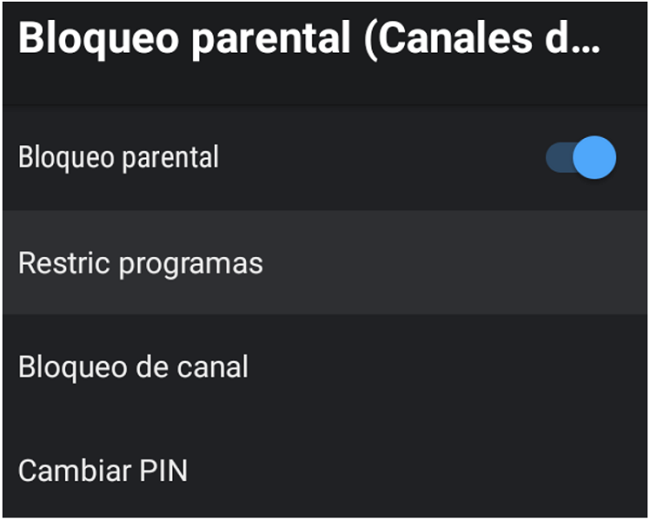The image size is (650, 521).
Task: Select the header text at the top
Action: (x=310, y=39)
